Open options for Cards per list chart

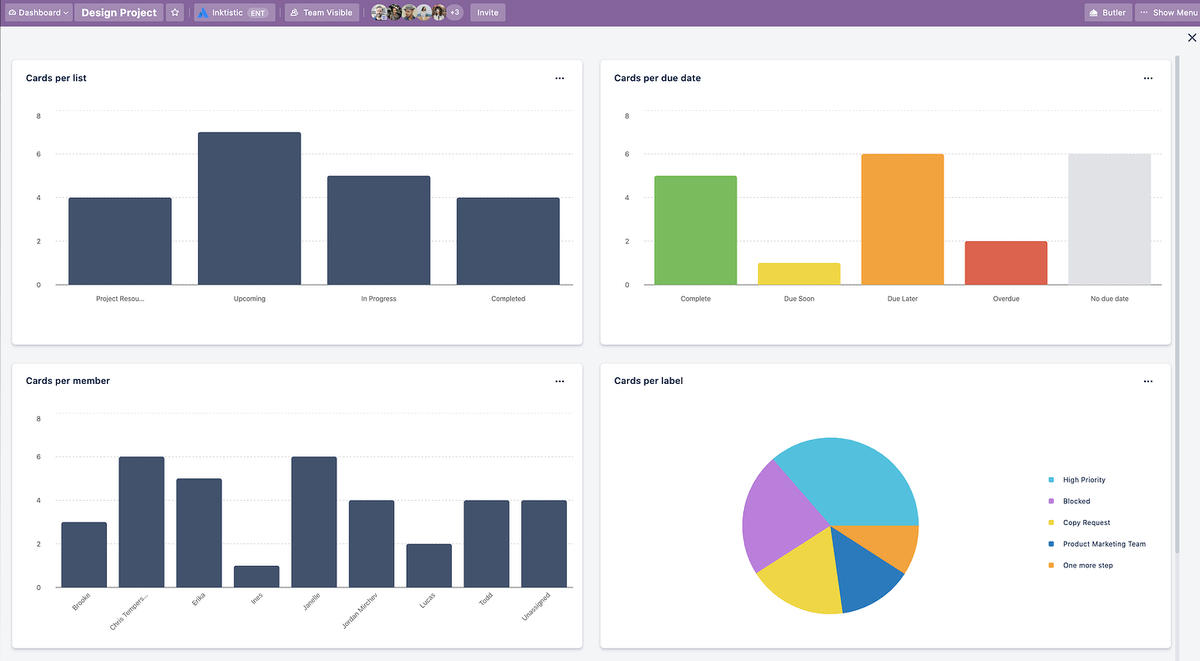coord(559,78)
